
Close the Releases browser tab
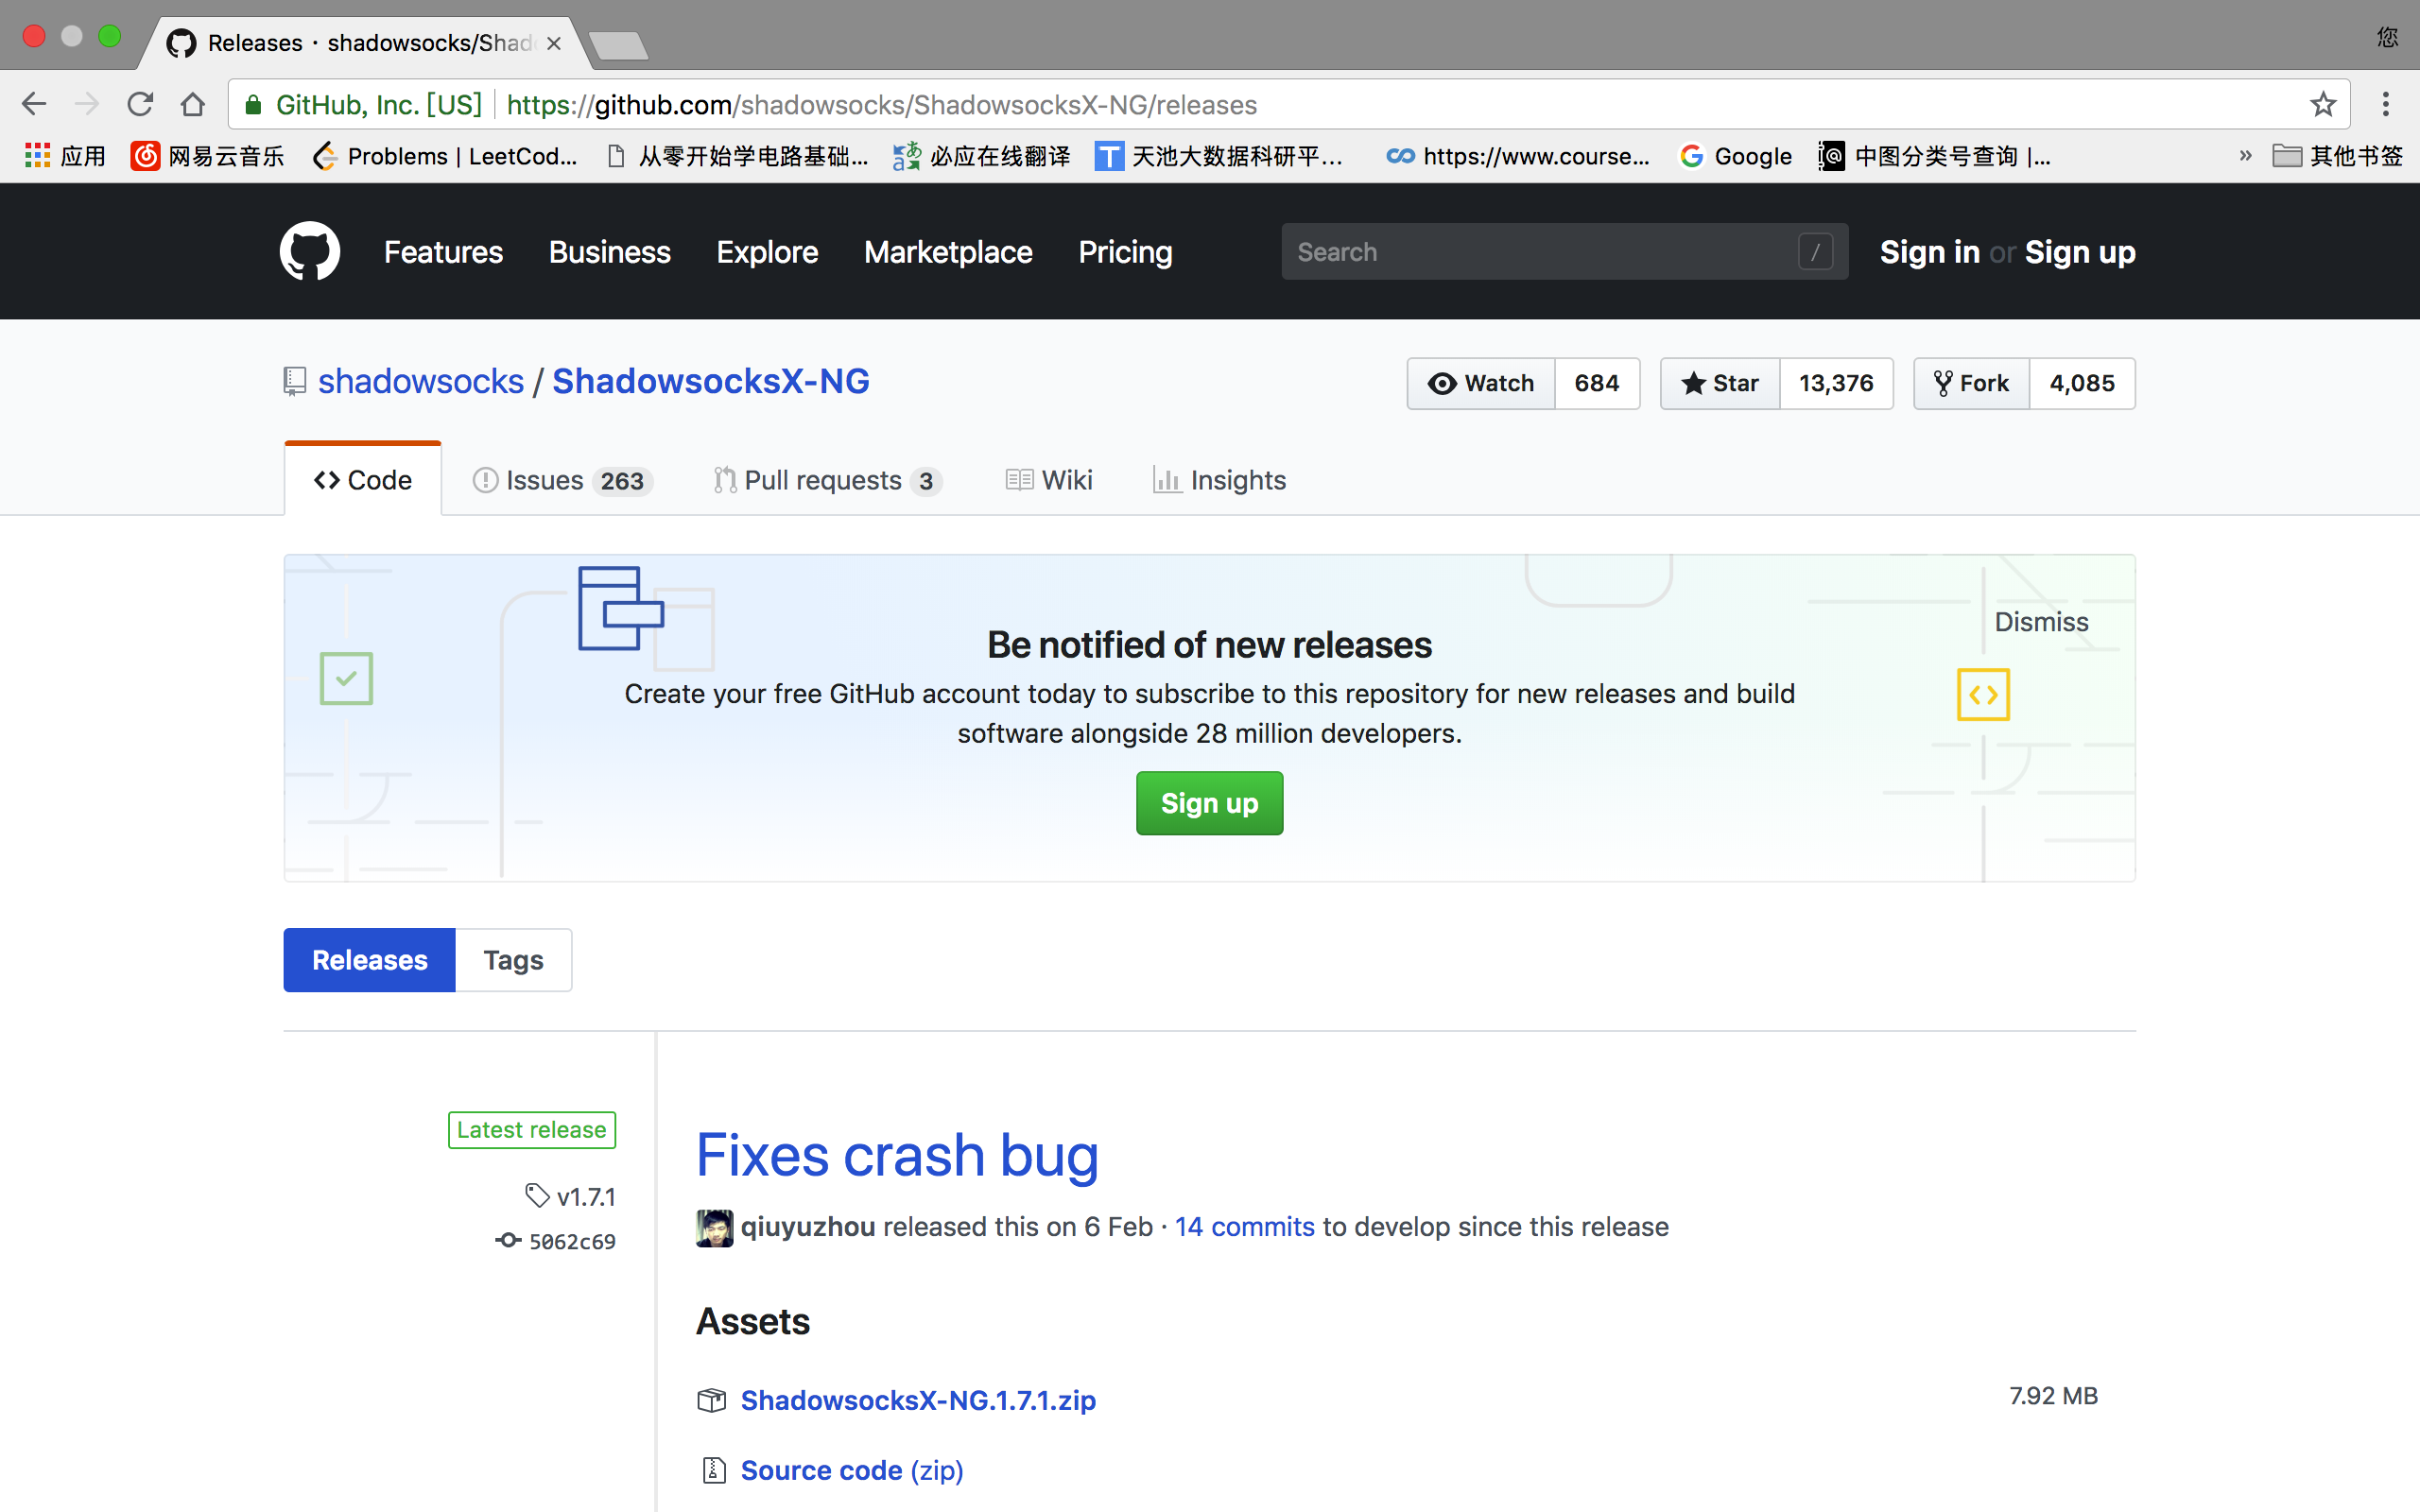coord(554,43)
